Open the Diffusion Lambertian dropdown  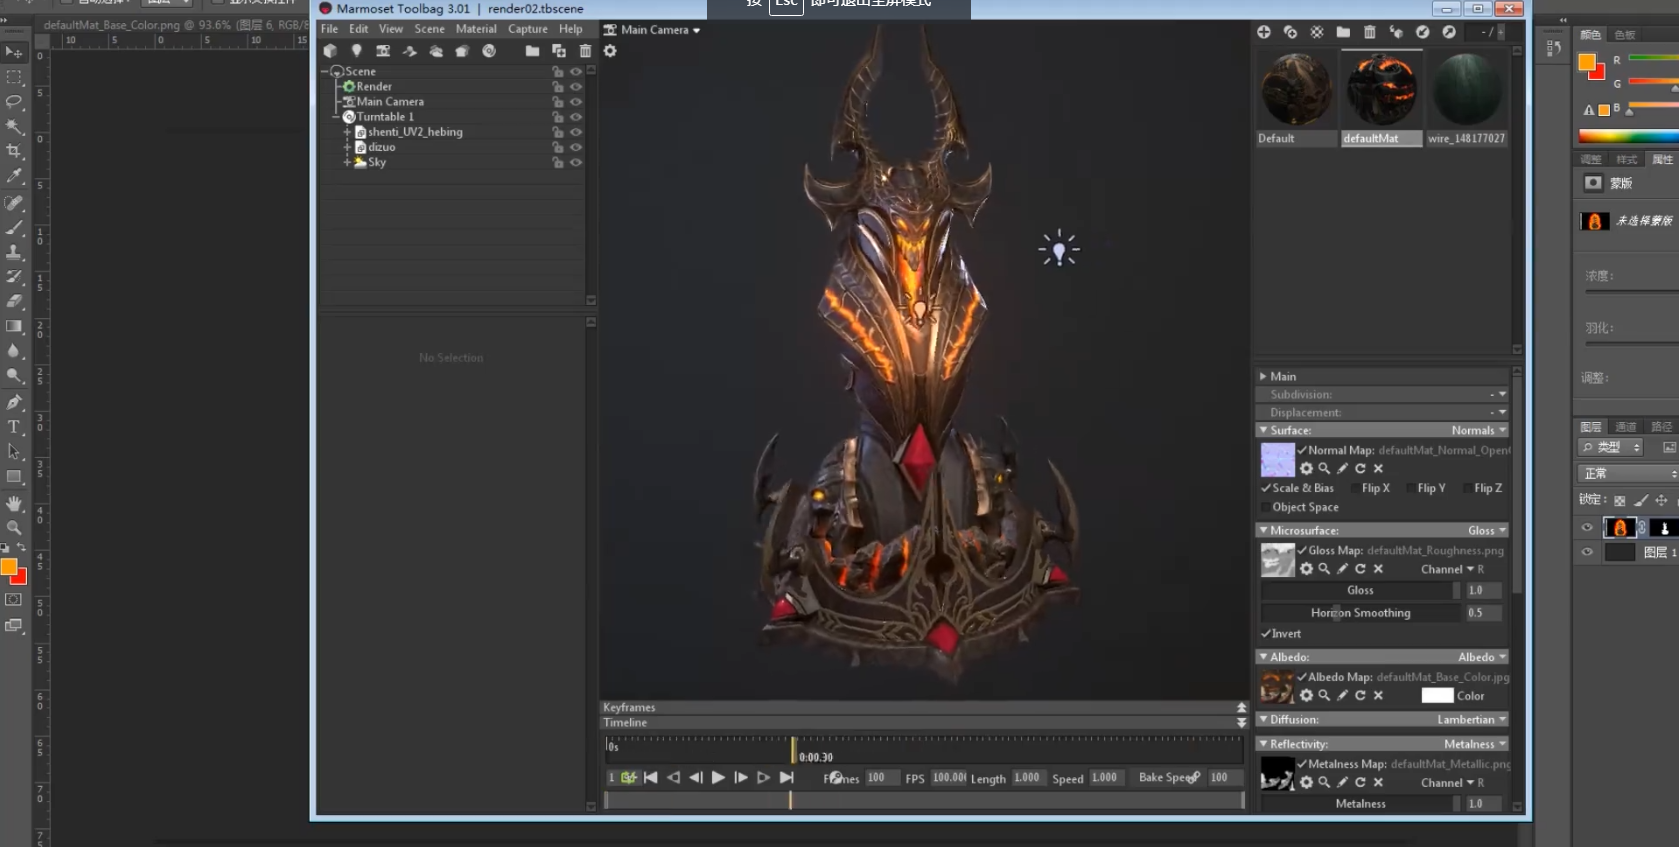point(1471,719)
